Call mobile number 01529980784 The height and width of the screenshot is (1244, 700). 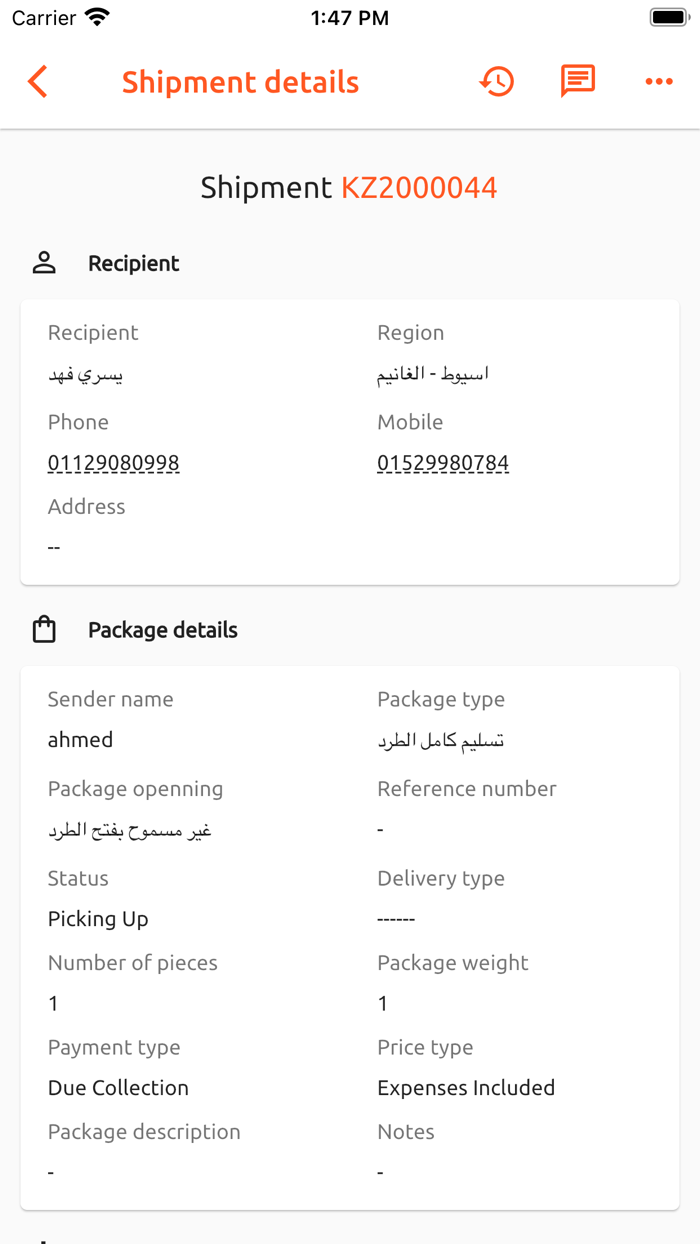tap(443, 463)
